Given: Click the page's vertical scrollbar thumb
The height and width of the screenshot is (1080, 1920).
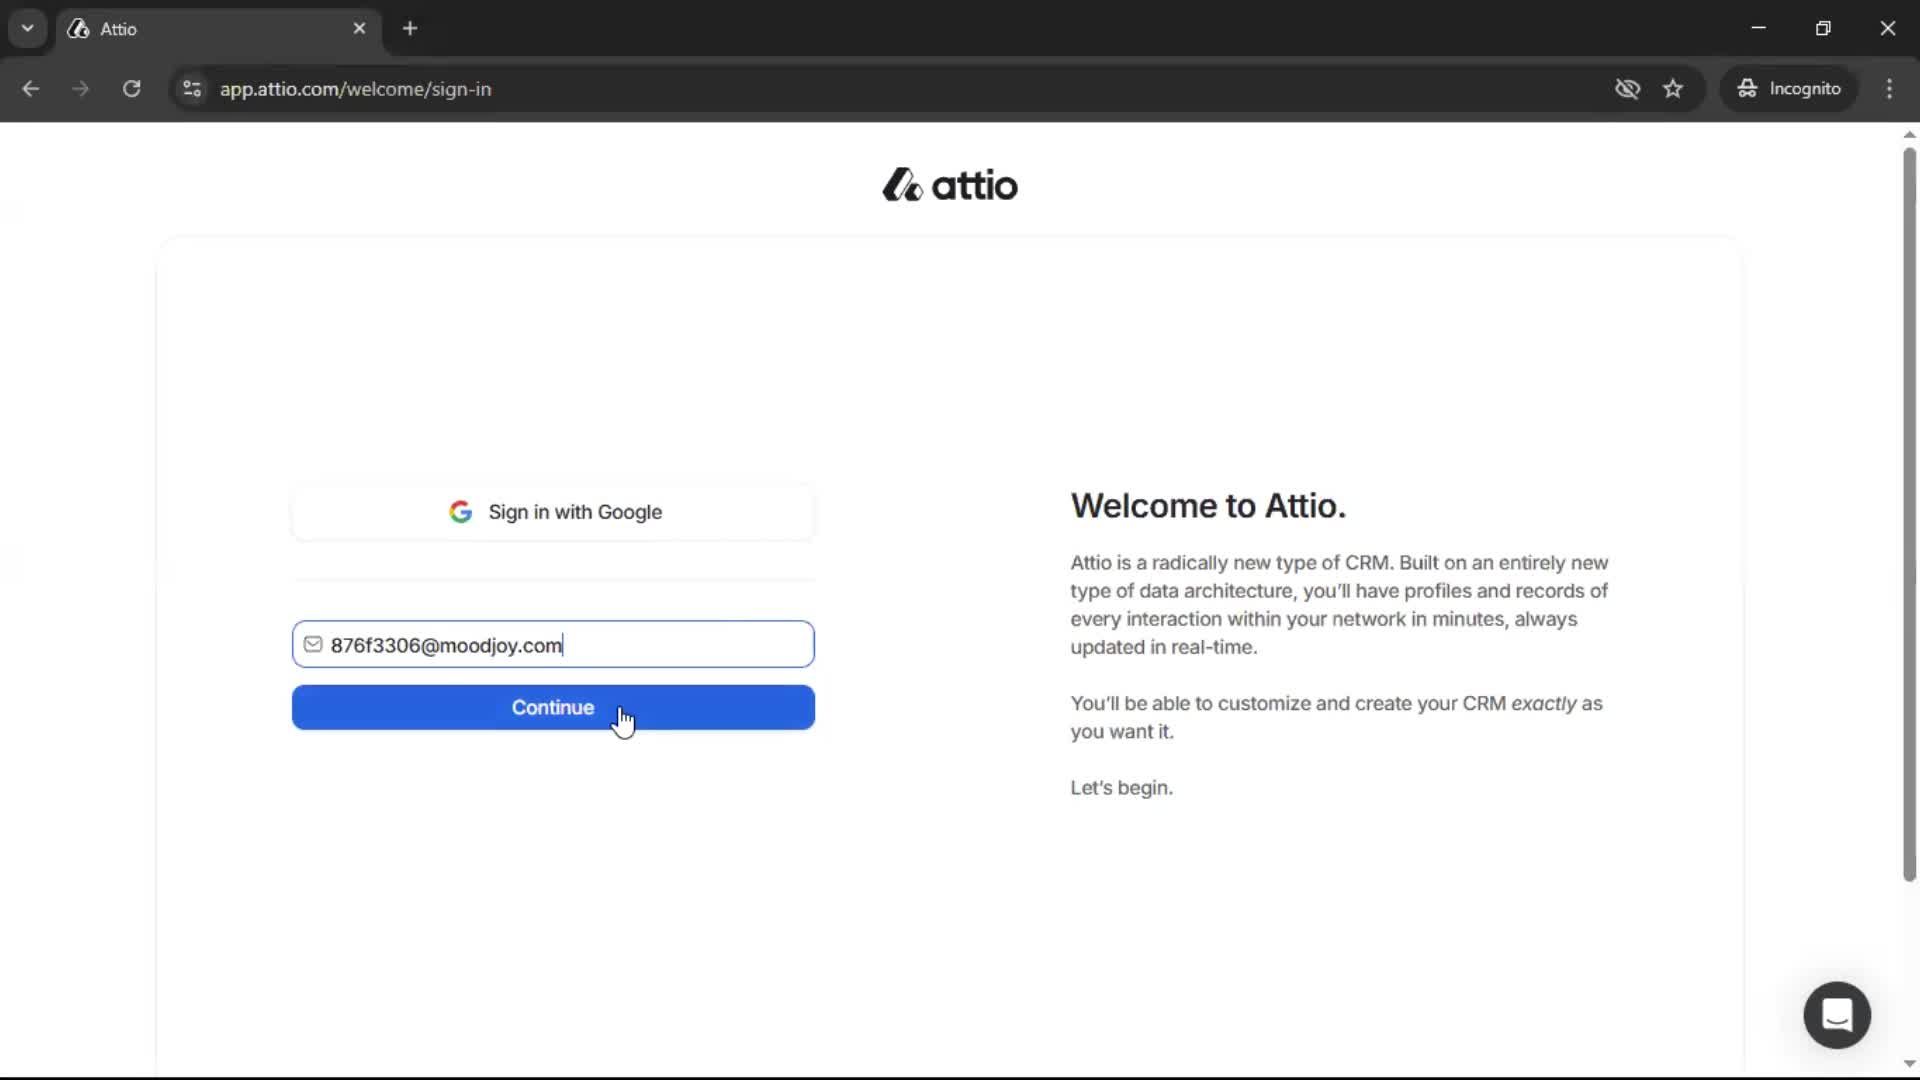Looking at the screenshot, I should pyautogui.click(x=1909, y=514).
